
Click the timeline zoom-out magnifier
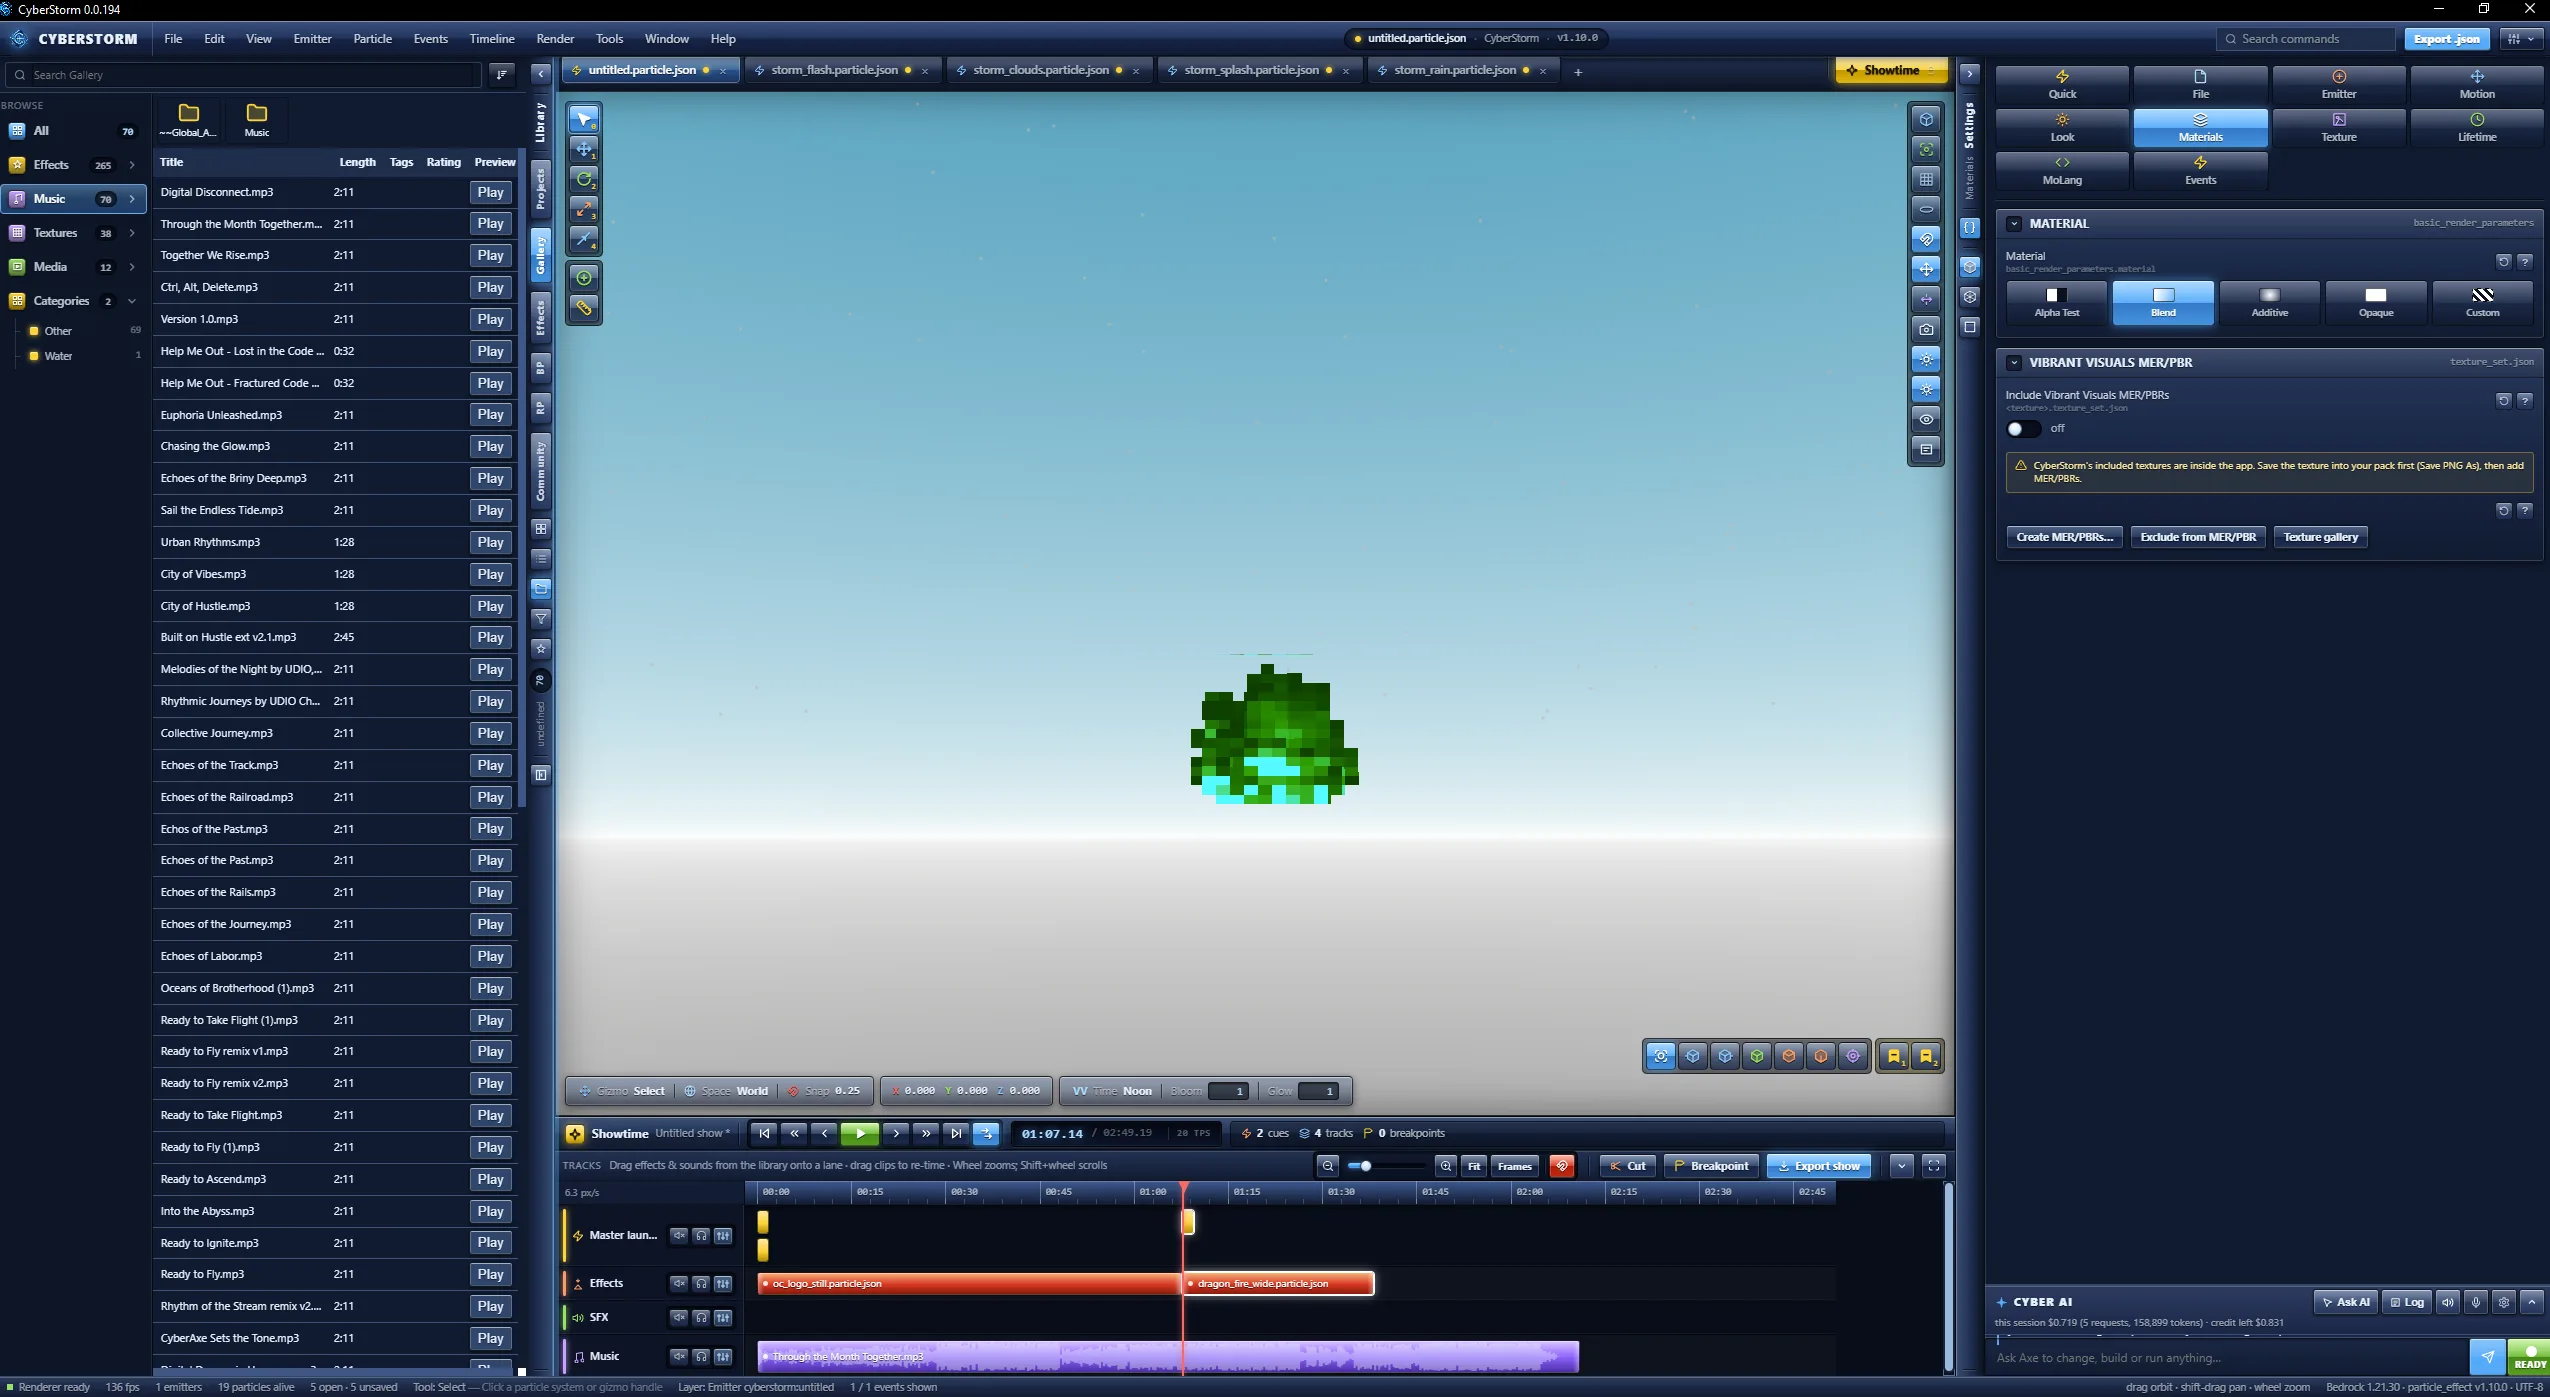pos(1327,1166)
